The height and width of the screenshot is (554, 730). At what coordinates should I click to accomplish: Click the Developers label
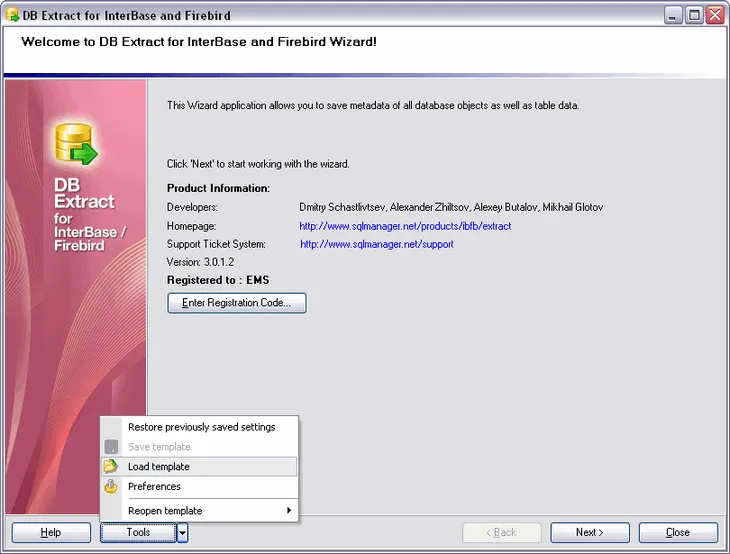coord(192,207)
